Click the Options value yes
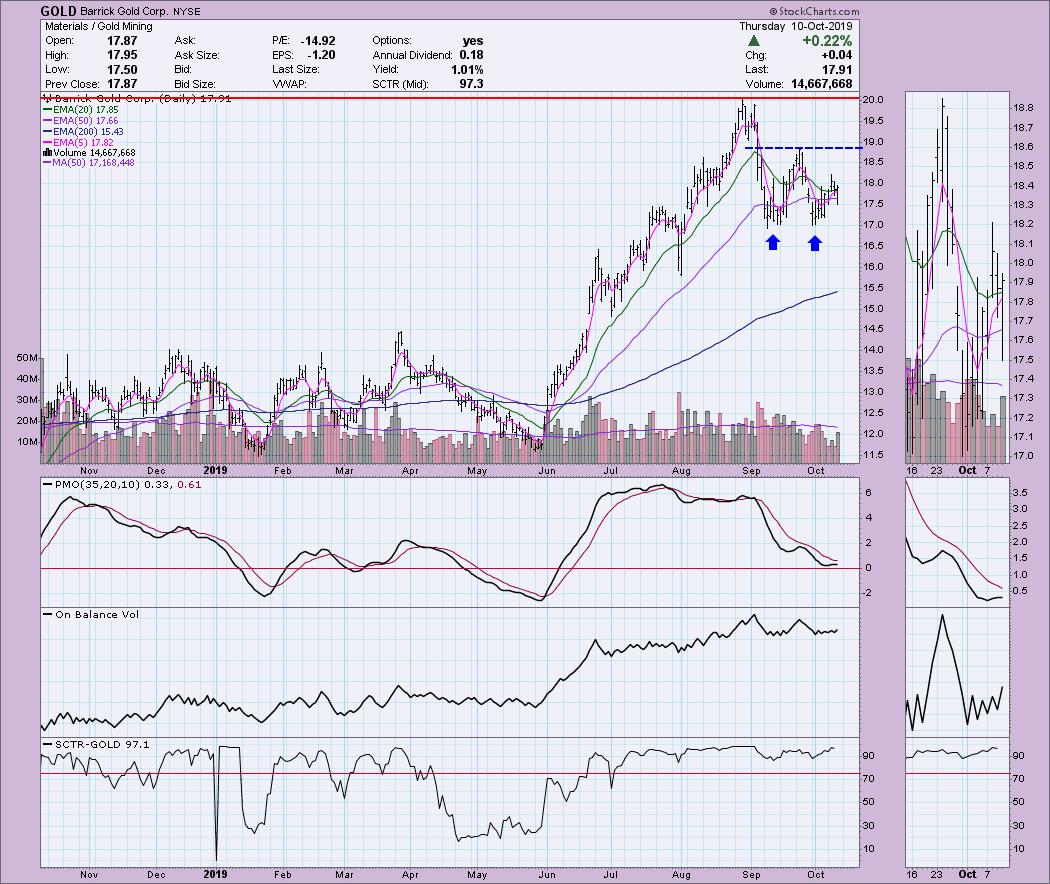 click(473, 41)
